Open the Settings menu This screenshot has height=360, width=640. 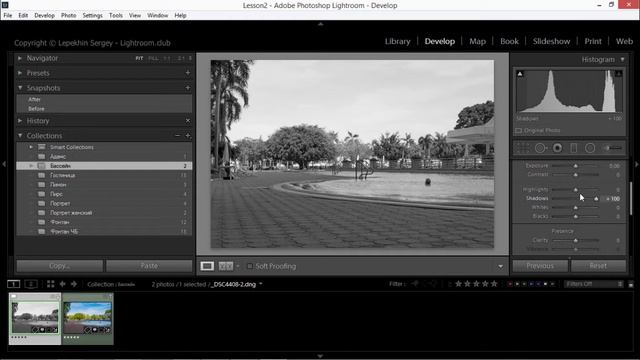click(x=93, y=16)
